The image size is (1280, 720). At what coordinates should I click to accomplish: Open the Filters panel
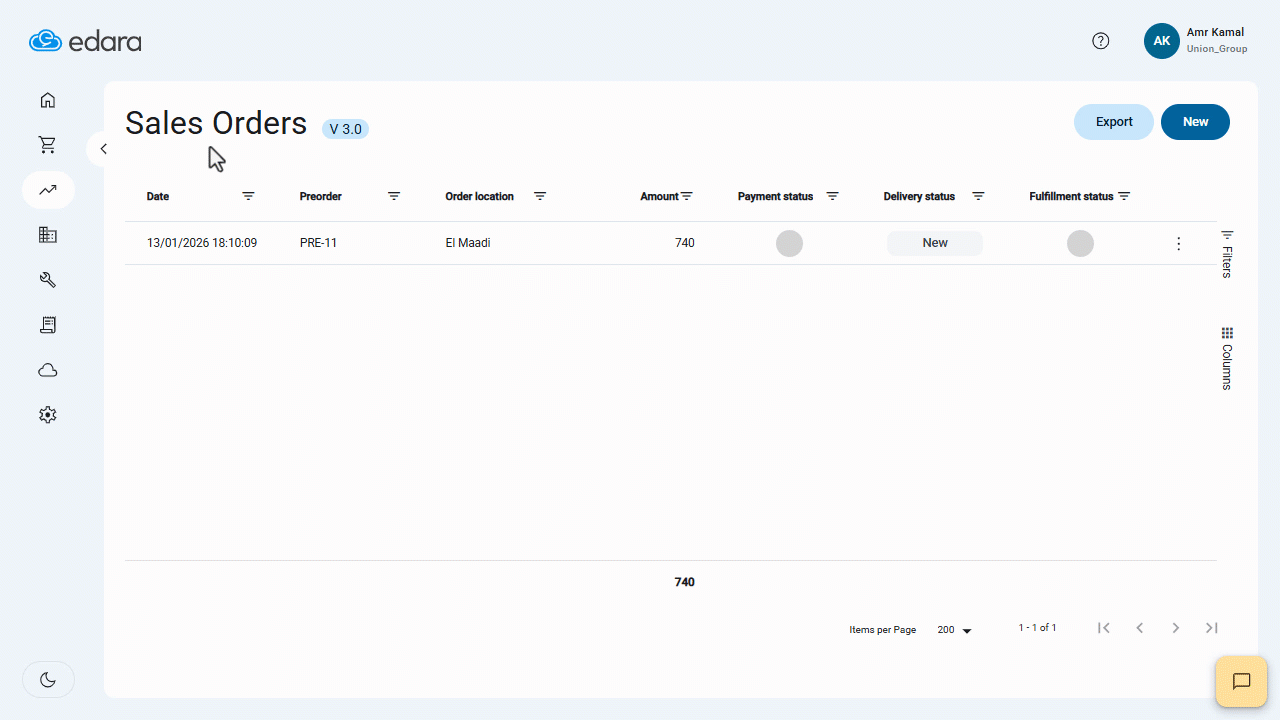click(x=1226, y=250)
